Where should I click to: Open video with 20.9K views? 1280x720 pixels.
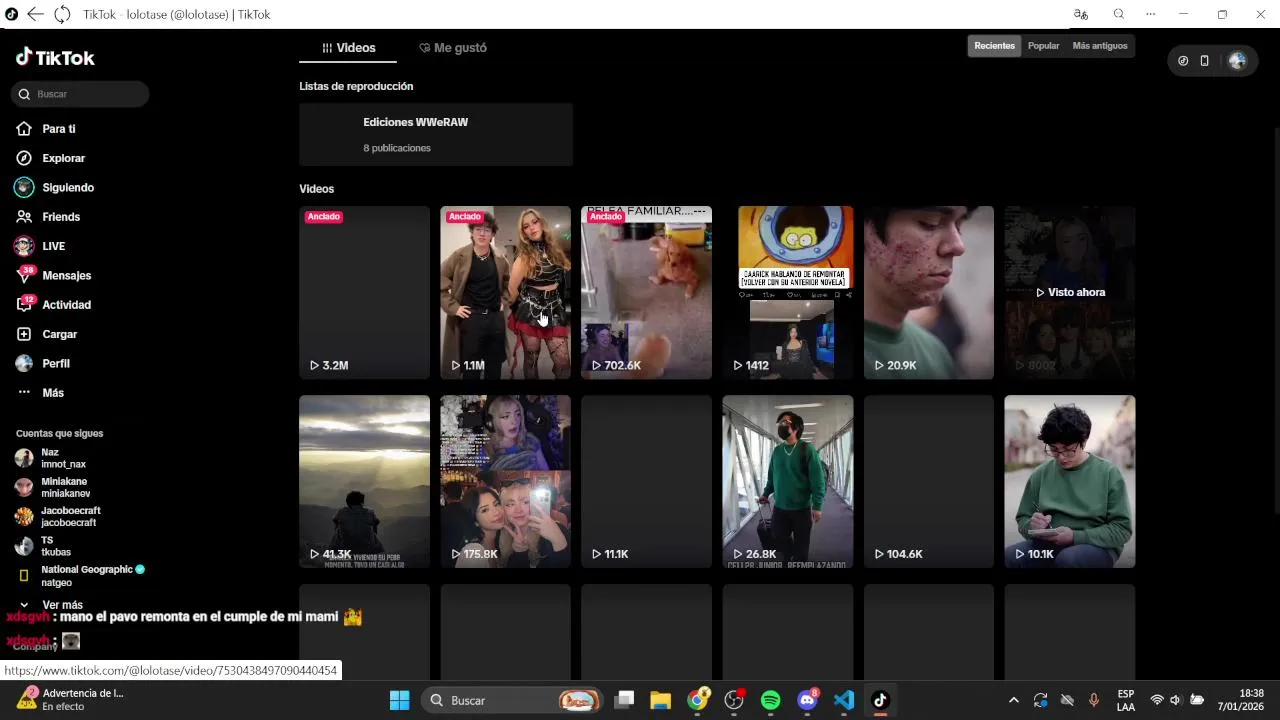[928, 292]
